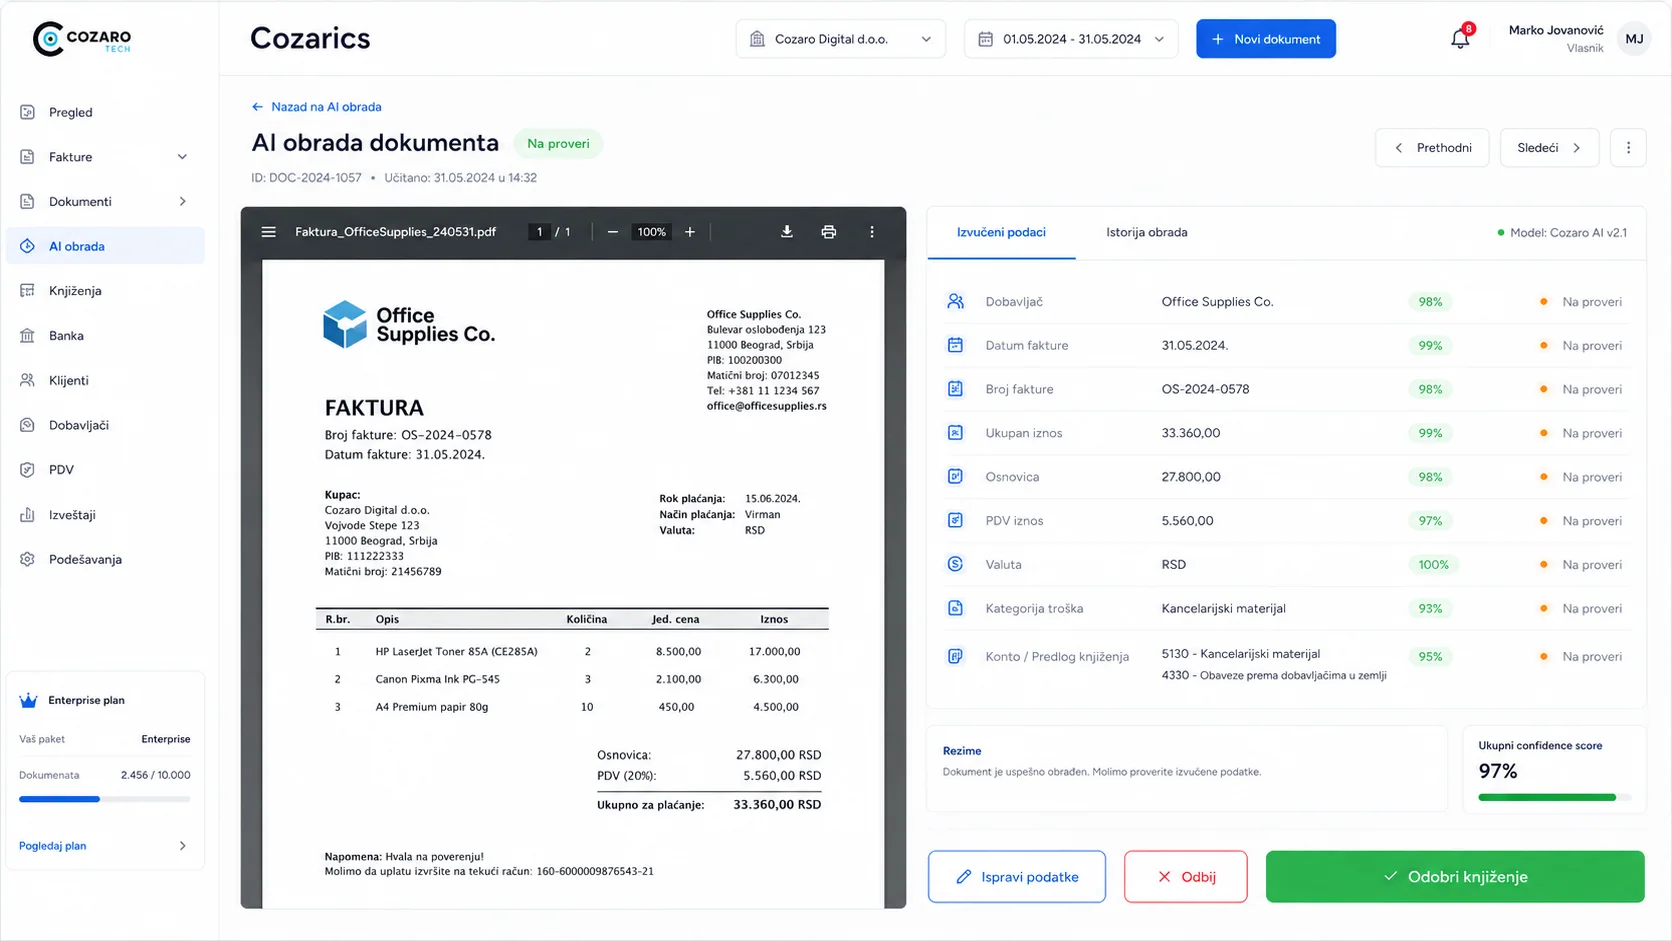1672x941 pixels.
Task: Click the PDV iznos field icon
Action: click(x=955, y=521)
